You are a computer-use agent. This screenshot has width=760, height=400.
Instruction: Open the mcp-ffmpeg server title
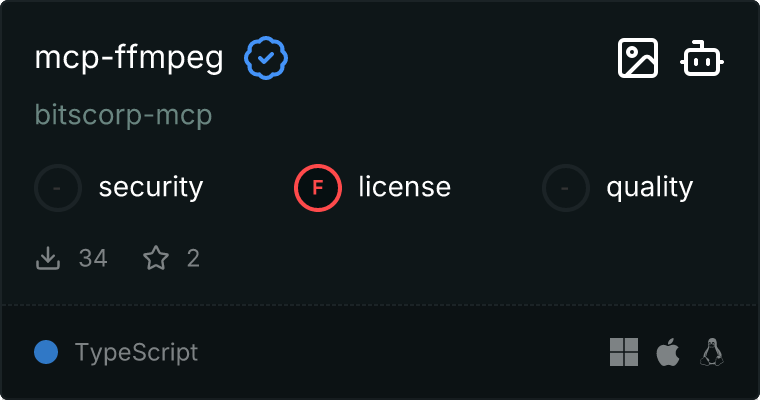point(130,59)
